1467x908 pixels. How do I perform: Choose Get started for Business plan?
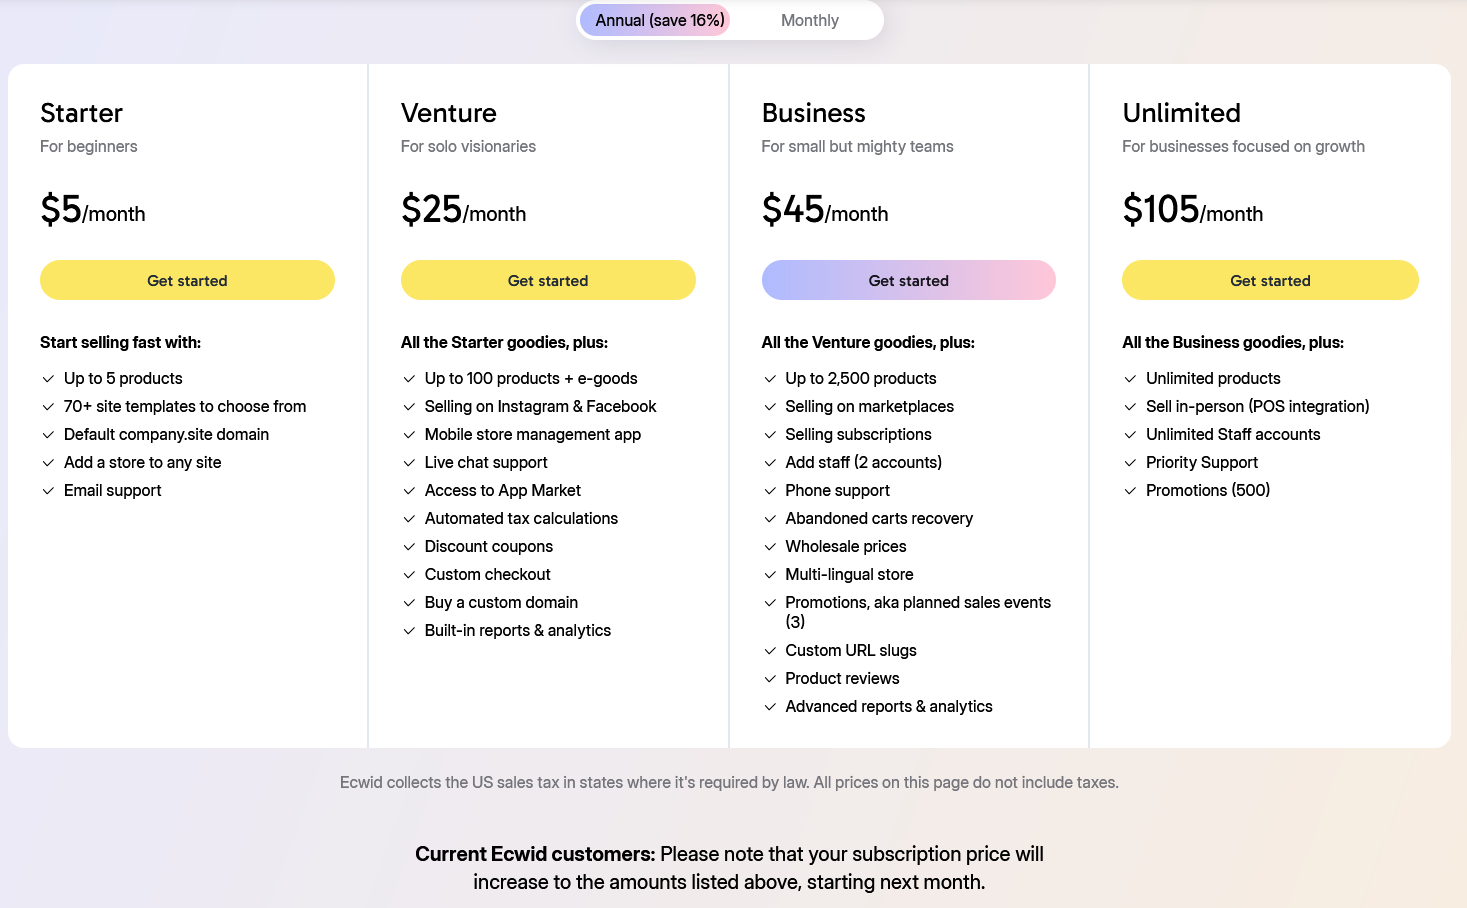(x=909, y=280)
